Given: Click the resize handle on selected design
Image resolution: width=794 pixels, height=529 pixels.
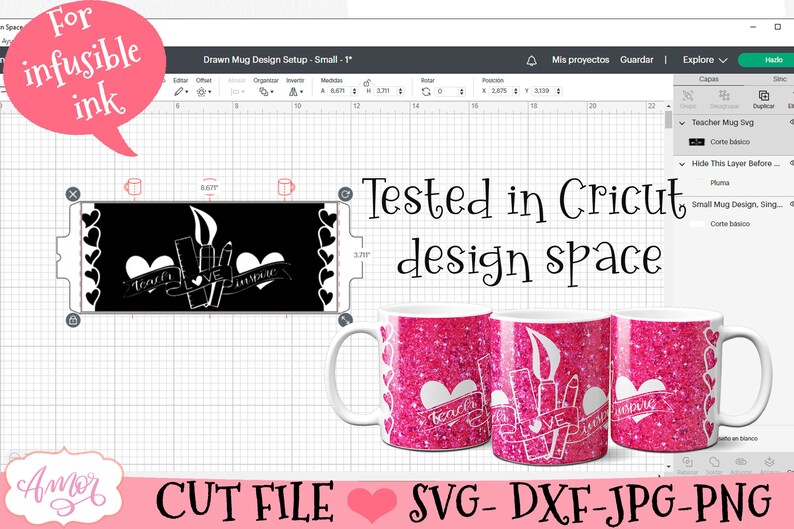Looking at the screenshot, I should coord(345,320).
